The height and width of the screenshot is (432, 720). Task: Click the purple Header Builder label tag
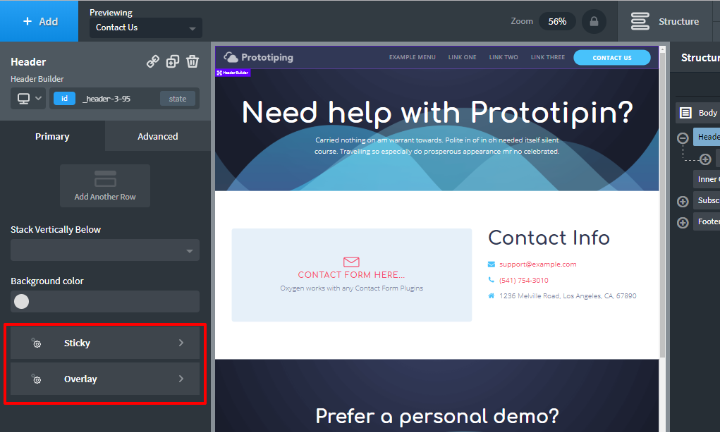pos(233,73)
